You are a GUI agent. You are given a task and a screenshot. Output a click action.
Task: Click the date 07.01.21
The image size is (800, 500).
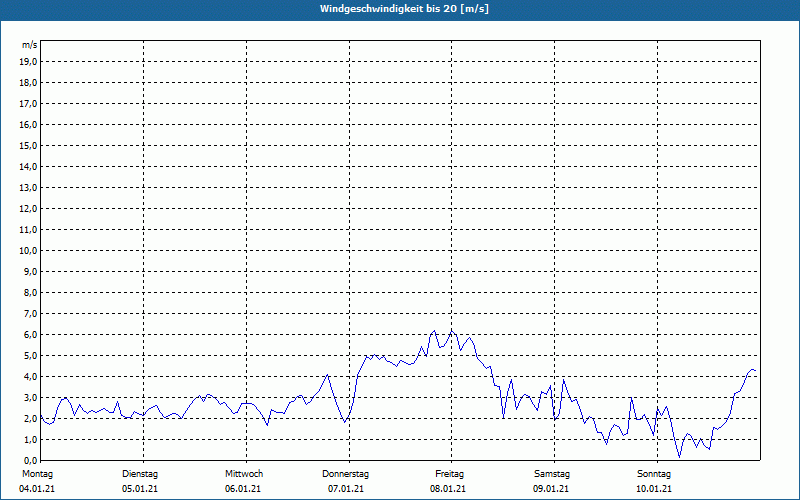[x=346, y=489]
